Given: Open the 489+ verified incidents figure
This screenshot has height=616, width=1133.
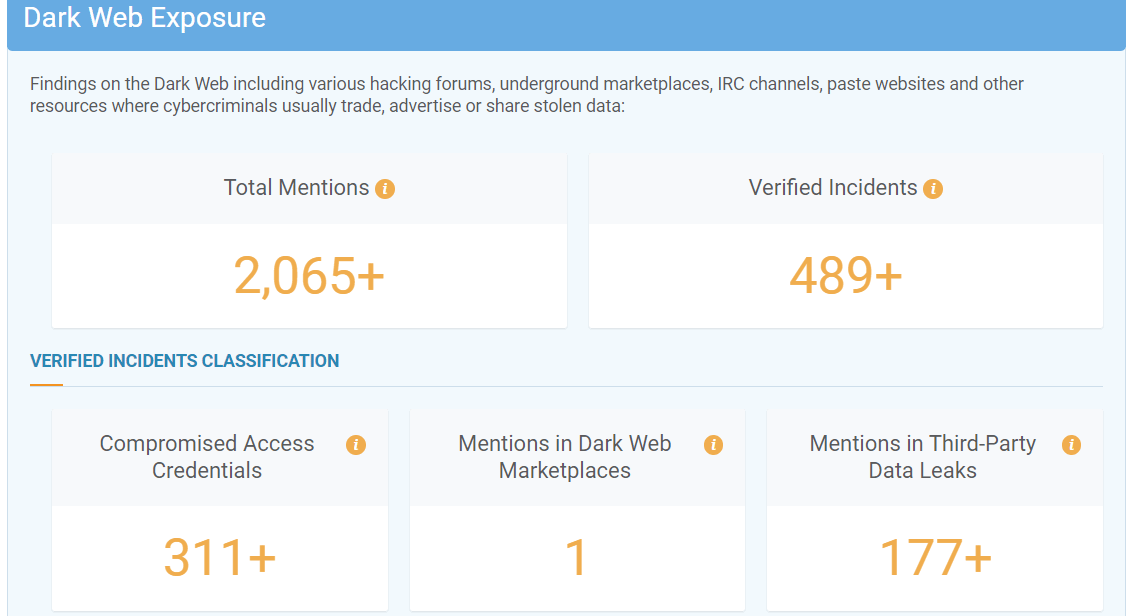Looking at the screenshot, I should tap(845, 276).
